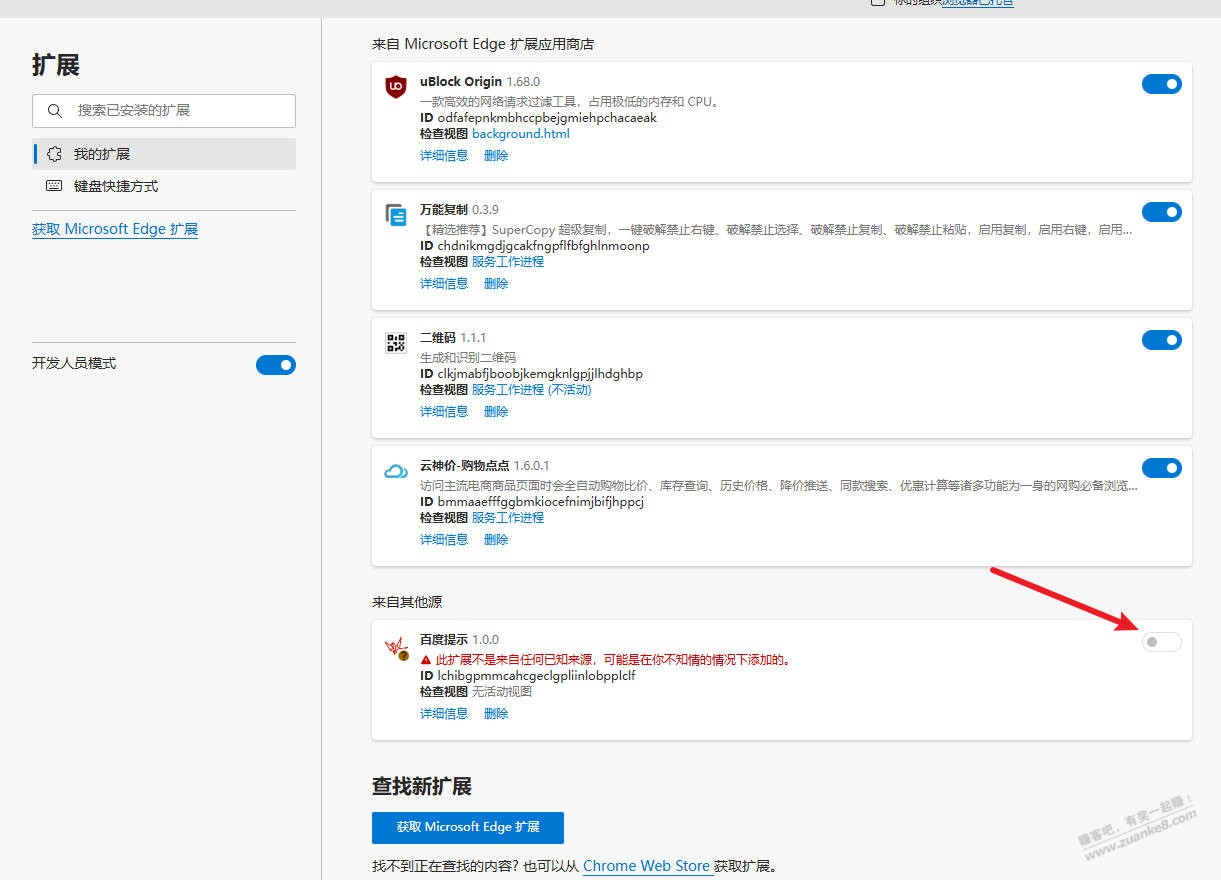
Task: Toggle 开发人员模式 developer mode off
Action: [275, 365]
